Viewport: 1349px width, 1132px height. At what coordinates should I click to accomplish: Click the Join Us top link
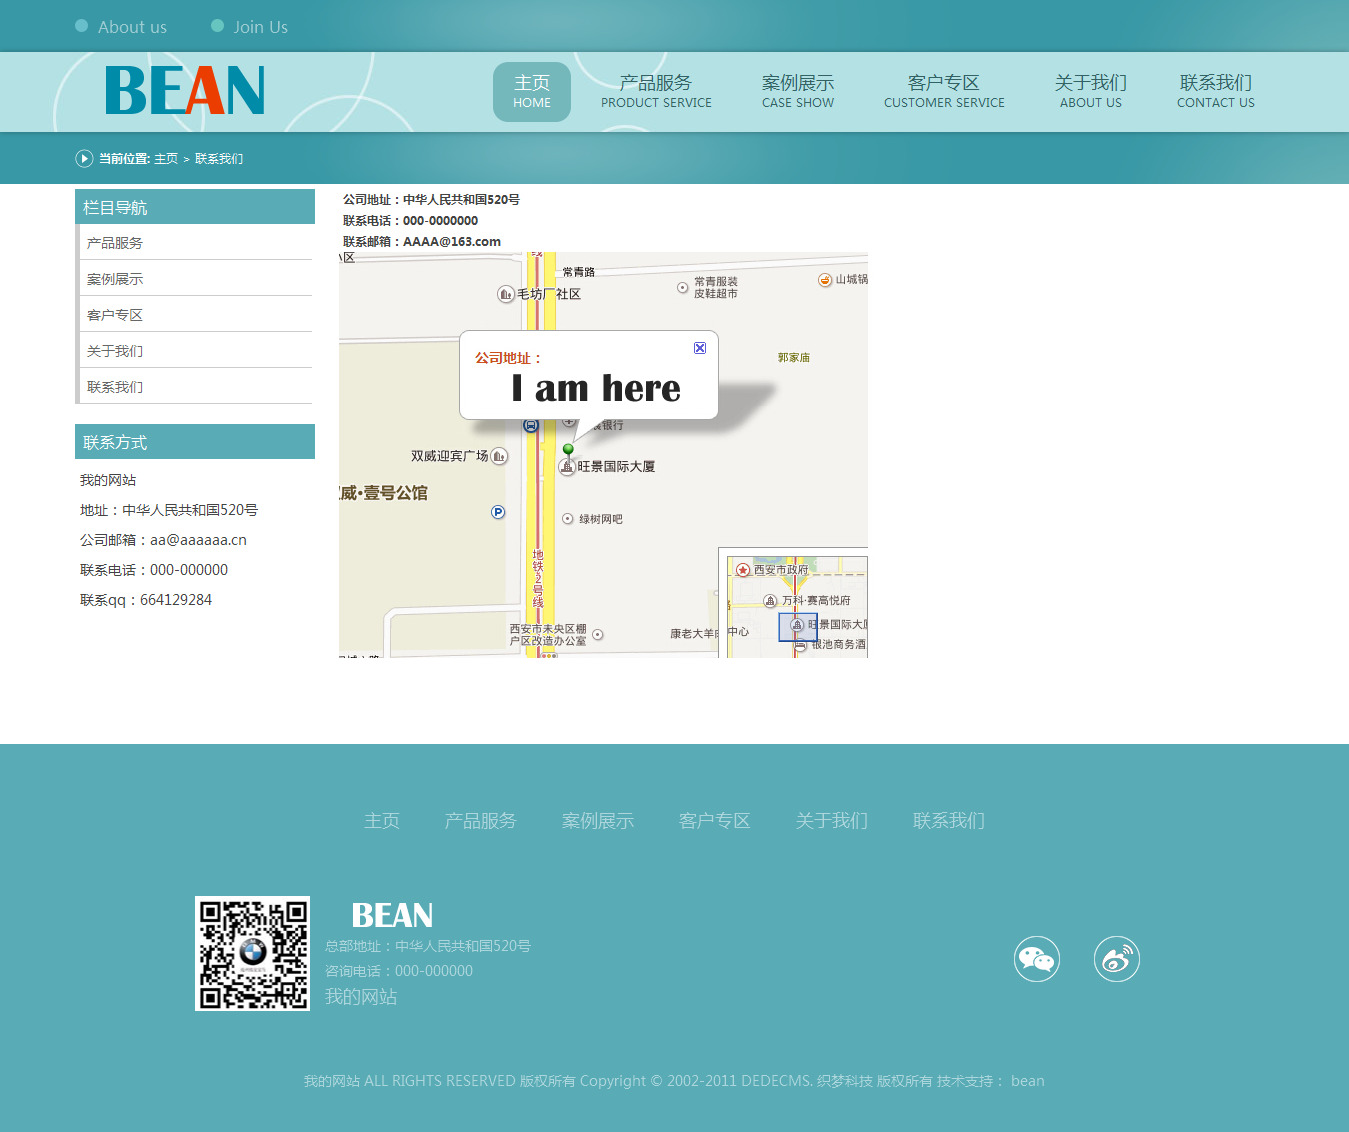[260, 27]
